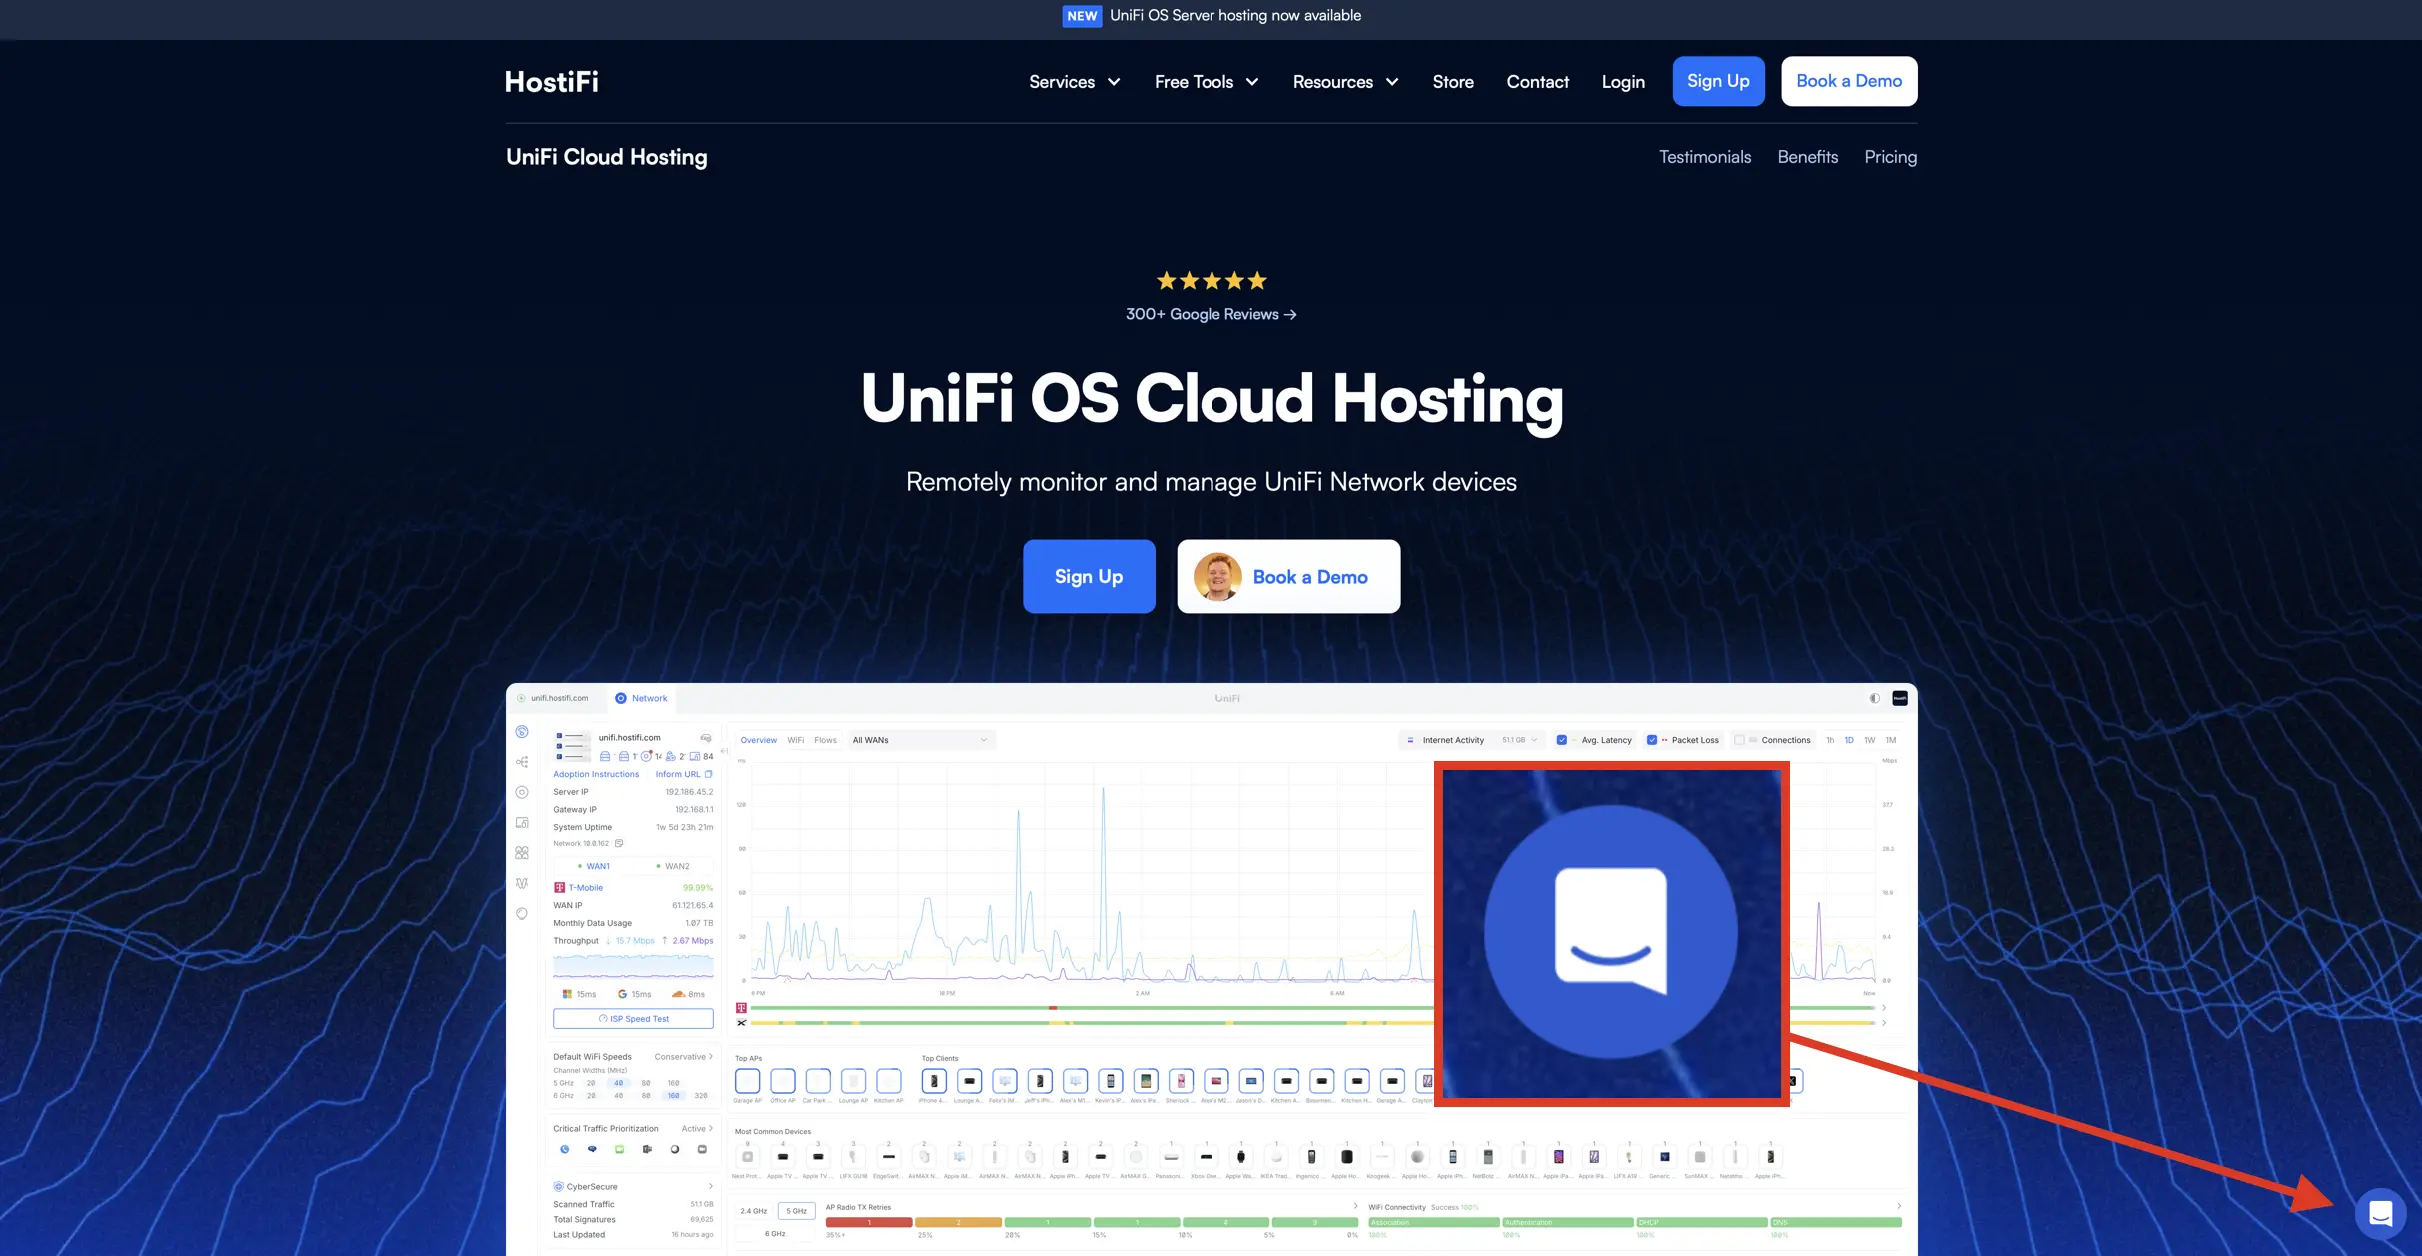The image size is (2422, 1256).
Task: Open the 300+ Google Reviews link
Action: coord(1210,314)
